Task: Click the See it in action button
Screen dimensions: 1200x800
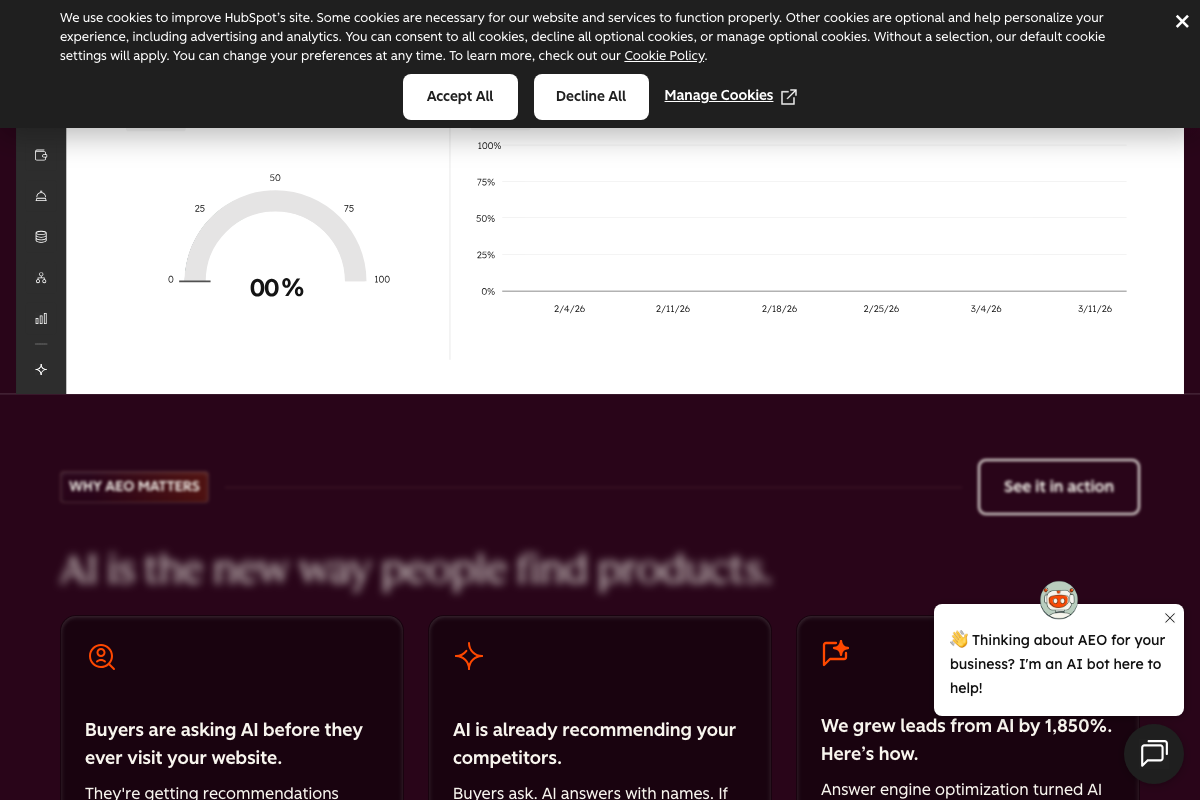Action: 1058,487
